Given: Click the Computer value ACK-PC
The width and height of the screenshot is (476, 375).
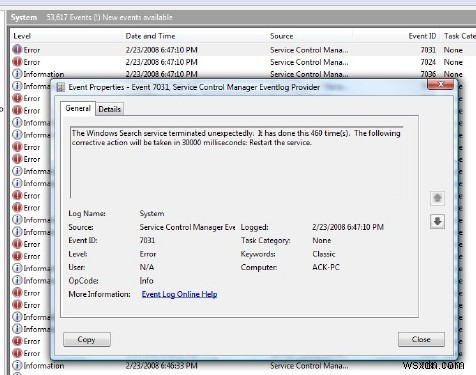Looking at the screenshot, I should point(326,267).
